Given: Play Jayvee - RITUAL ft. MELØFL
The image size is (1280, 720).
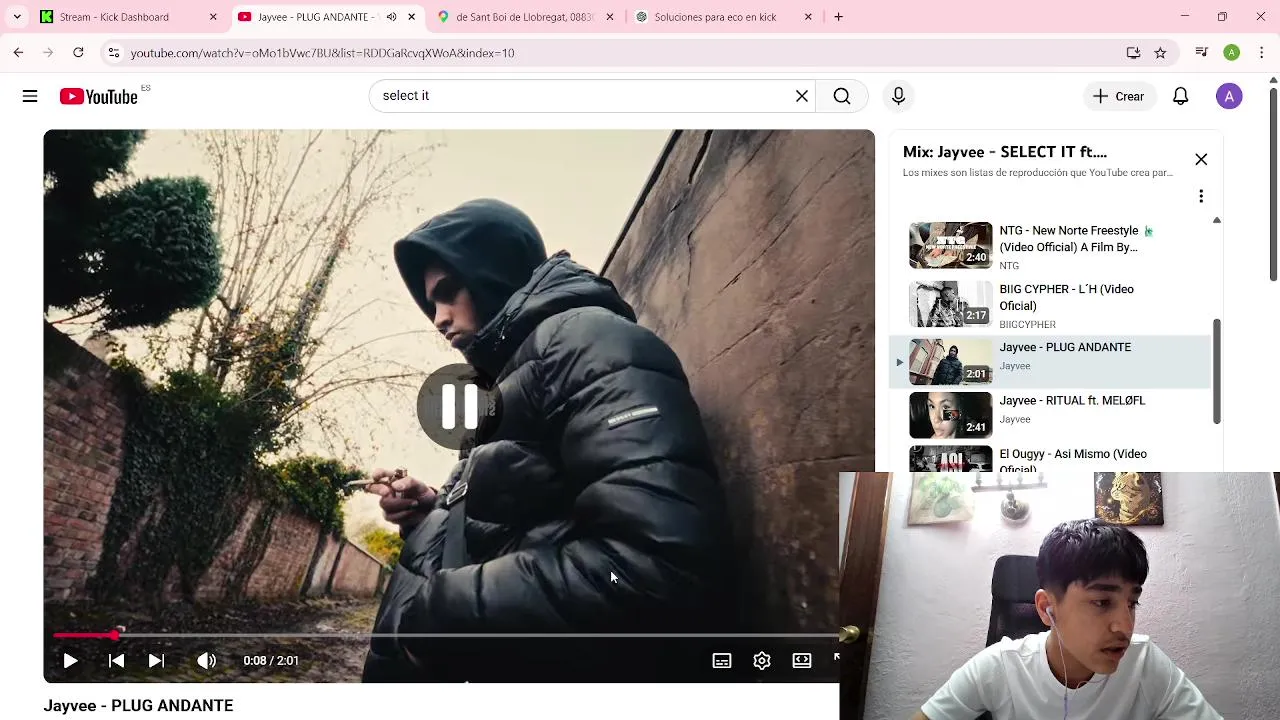Looking at the screenshot, I should click(x=1050, y=414).
